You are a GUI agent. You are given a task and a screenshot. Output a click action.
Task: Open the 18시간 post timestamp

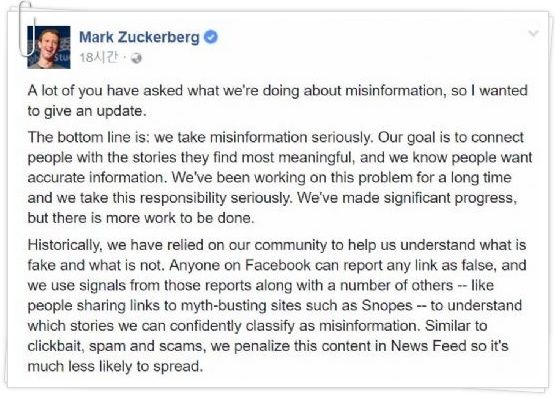point(99,58)
